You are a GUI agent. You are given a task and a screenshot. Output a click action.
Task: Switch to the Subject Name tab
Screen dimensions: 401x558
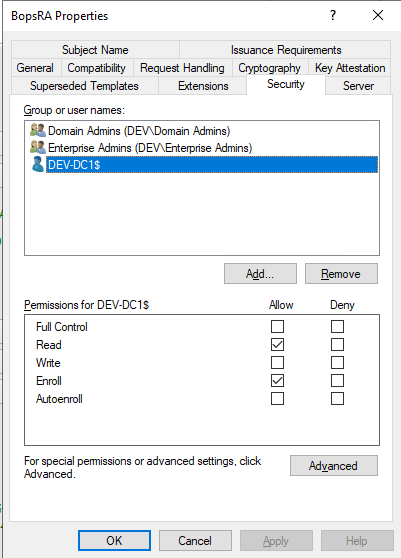95,50
